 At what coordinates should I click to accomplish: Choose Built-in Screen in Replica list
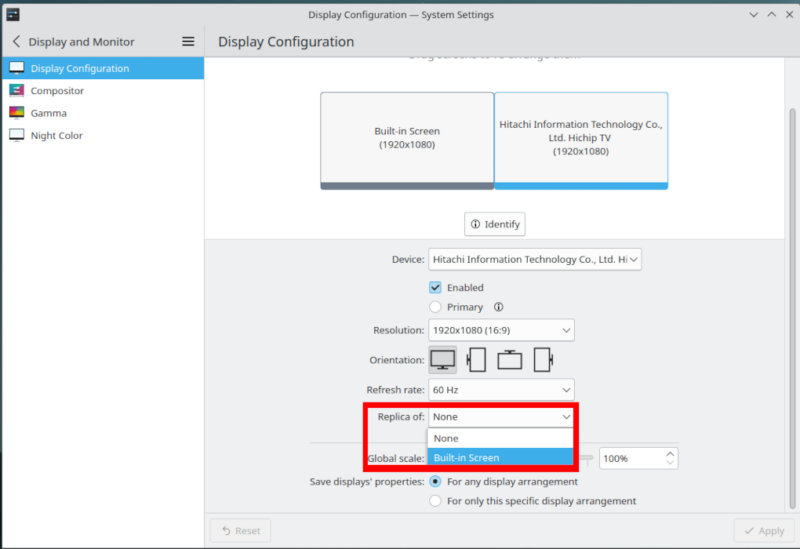[501, 458]
